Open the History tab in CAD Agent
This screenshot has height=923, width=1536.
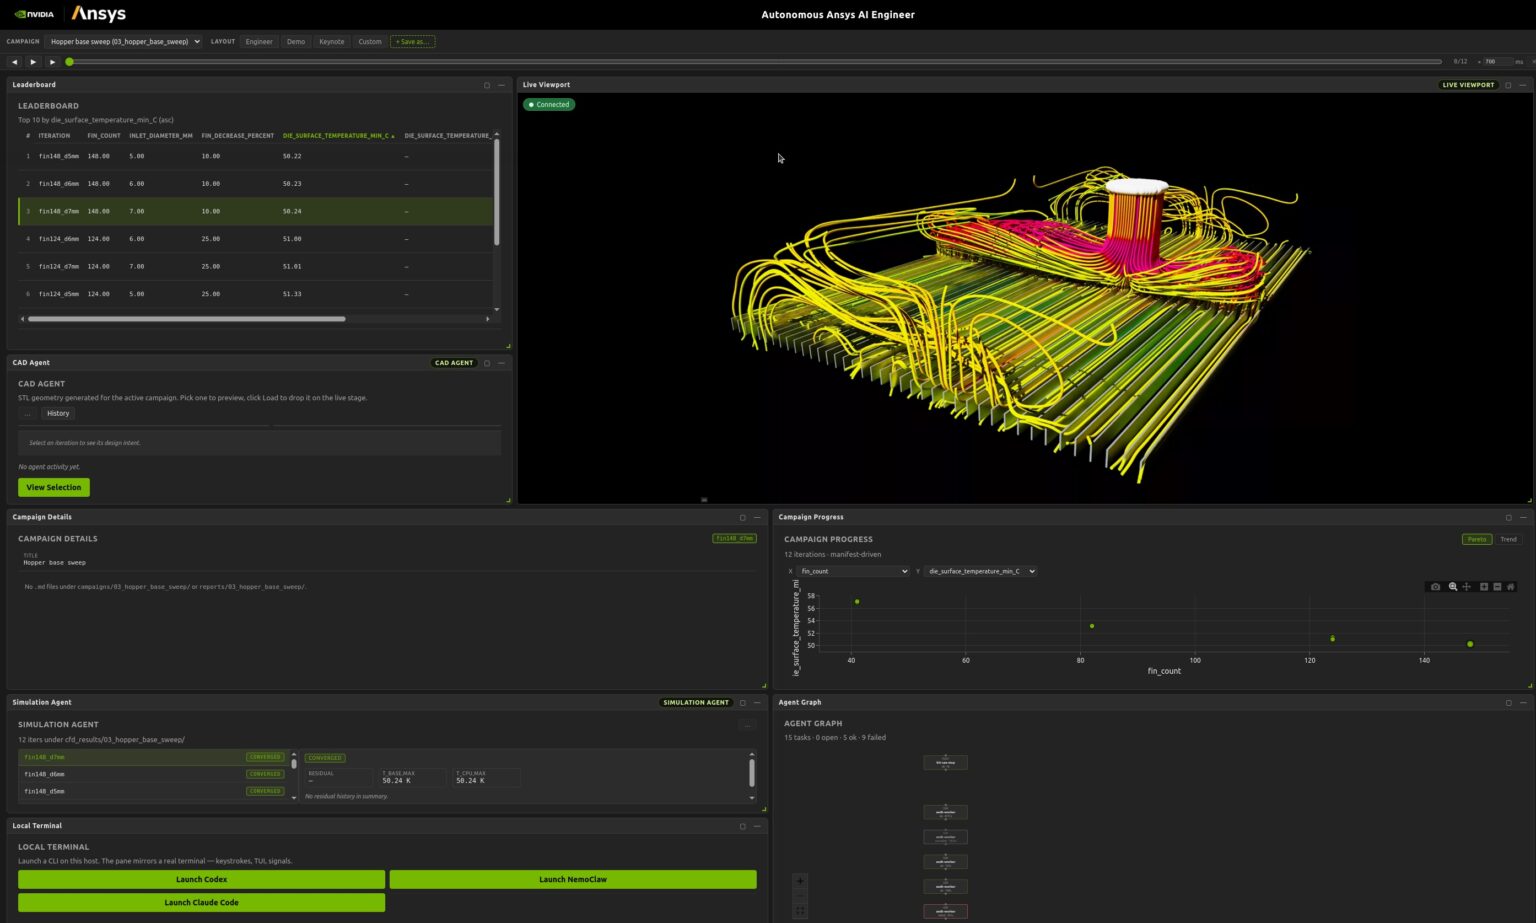pyautogui.click(x=58, y=413)
